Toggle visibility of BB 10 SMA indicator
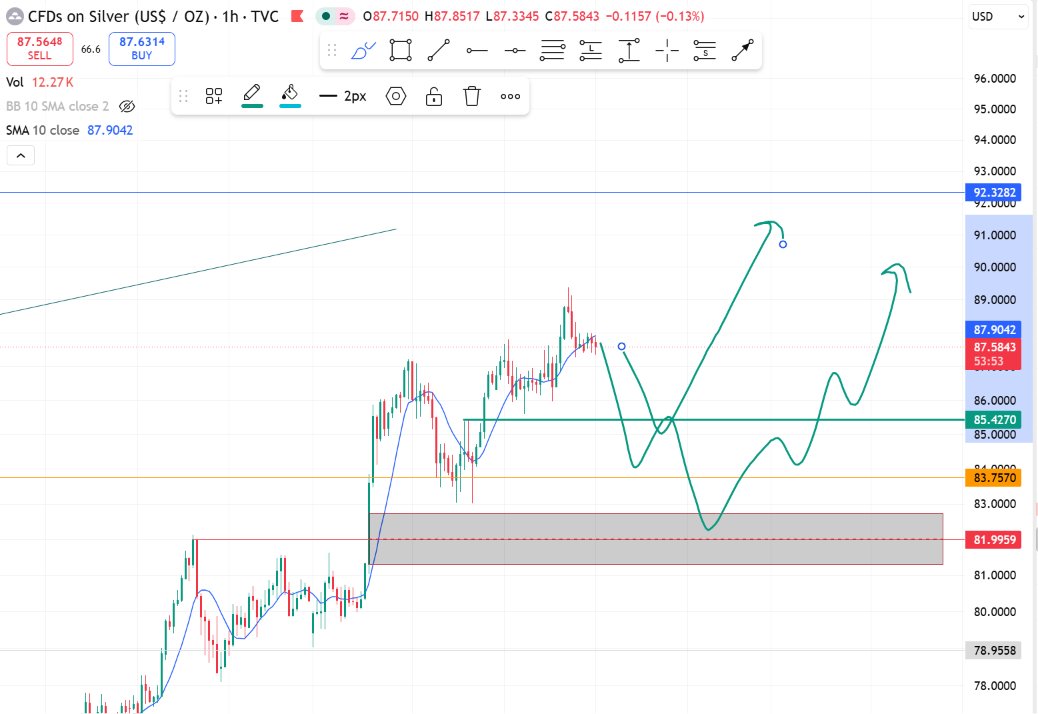The image size is (1038, 714). pos(126,107)
